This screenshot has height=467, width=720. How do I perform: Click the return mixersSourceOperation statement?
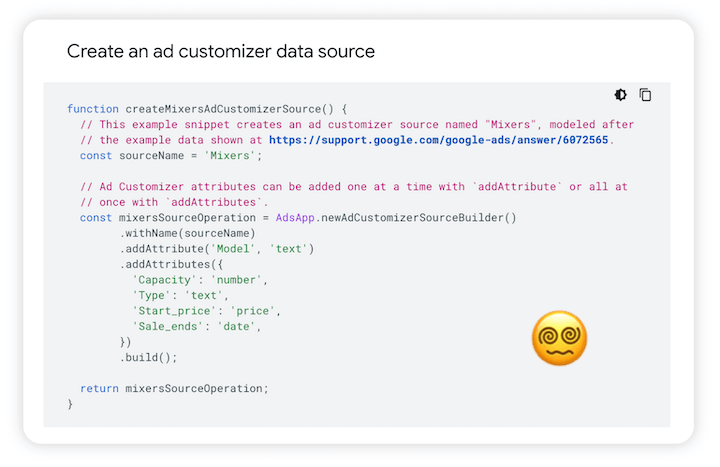tap(174, 388)
